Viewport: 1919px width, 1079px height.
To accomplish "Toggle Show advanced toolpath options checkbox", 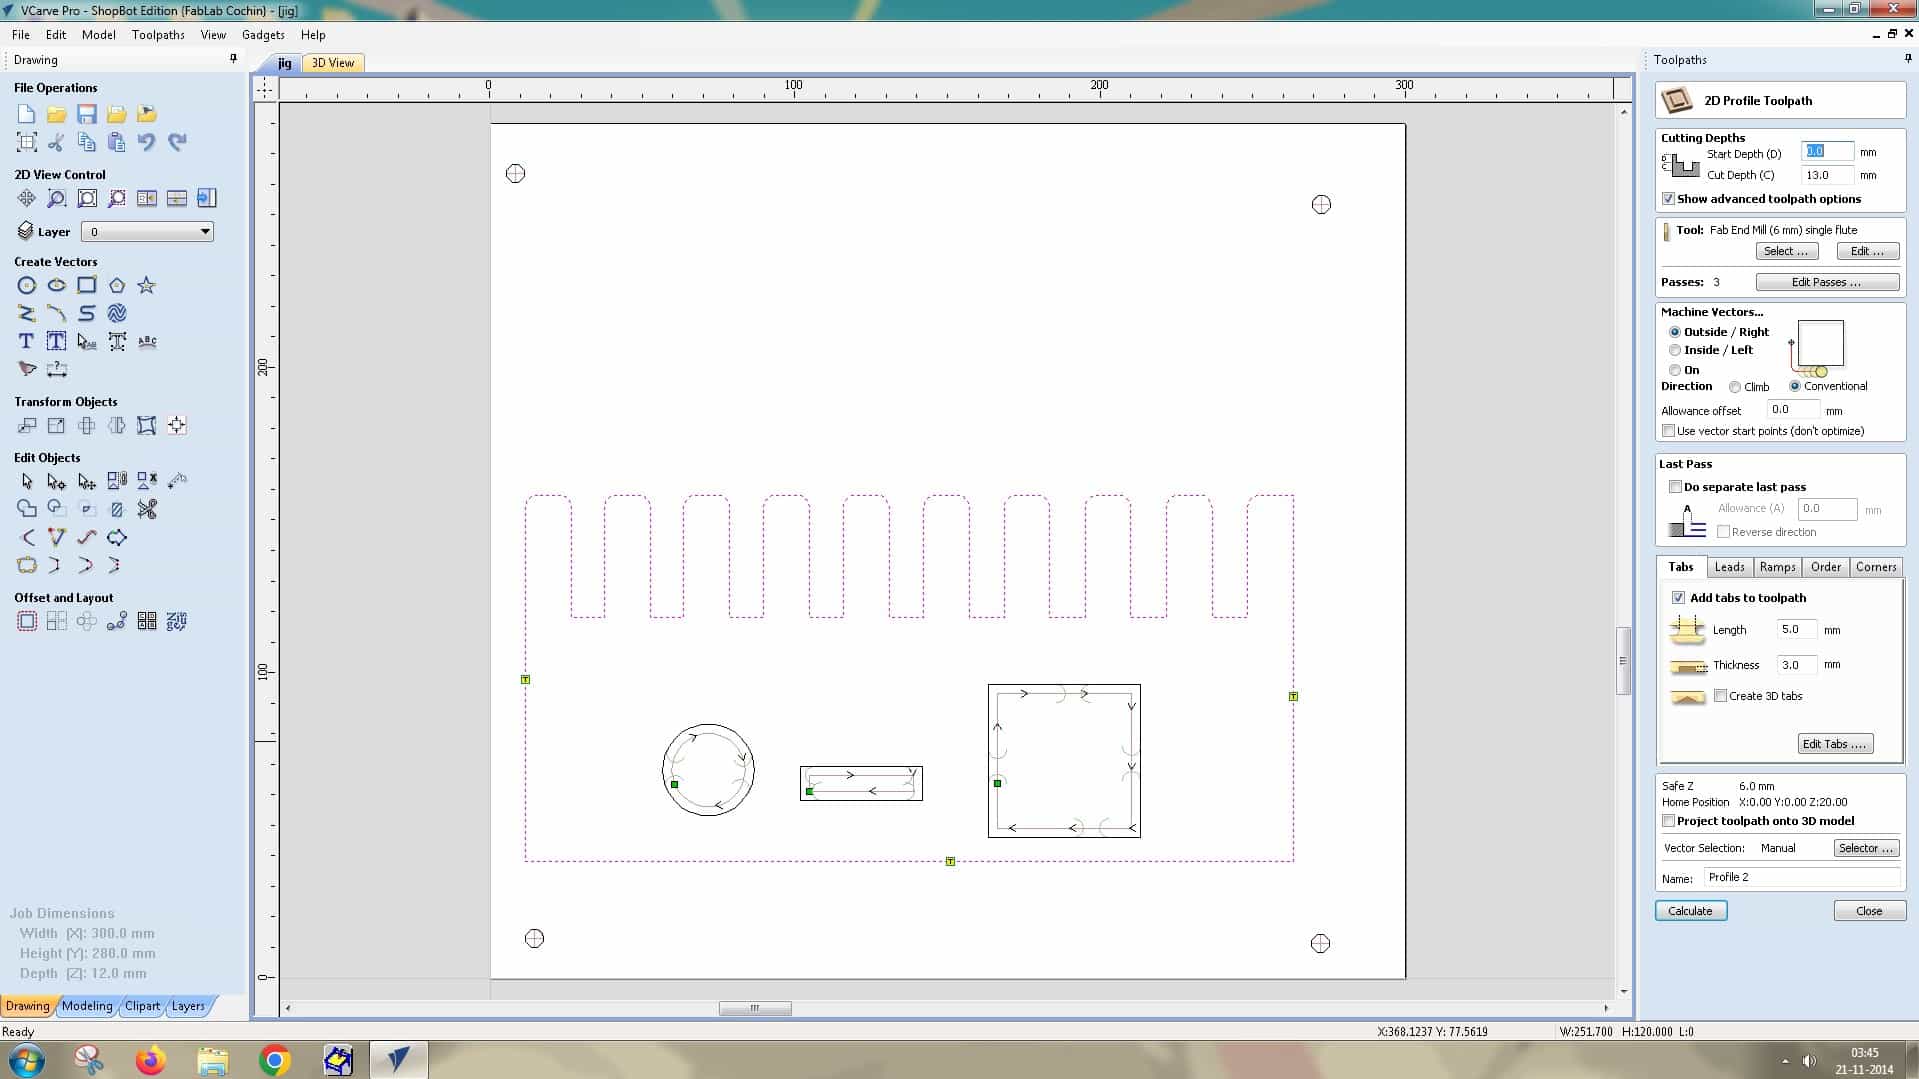I will pyautogui.click(x=1668, y=199).
